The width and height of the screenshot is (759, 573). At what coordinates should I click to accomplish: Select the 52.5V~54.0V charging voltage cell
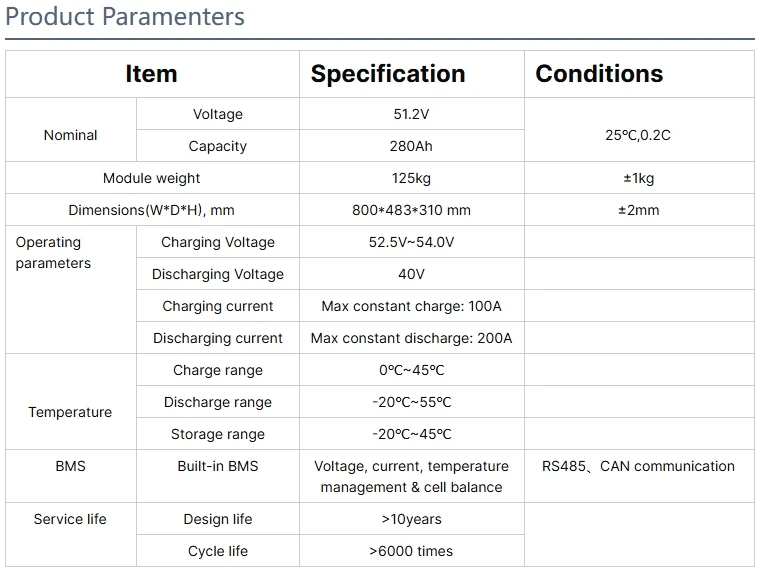click(411, 242)
